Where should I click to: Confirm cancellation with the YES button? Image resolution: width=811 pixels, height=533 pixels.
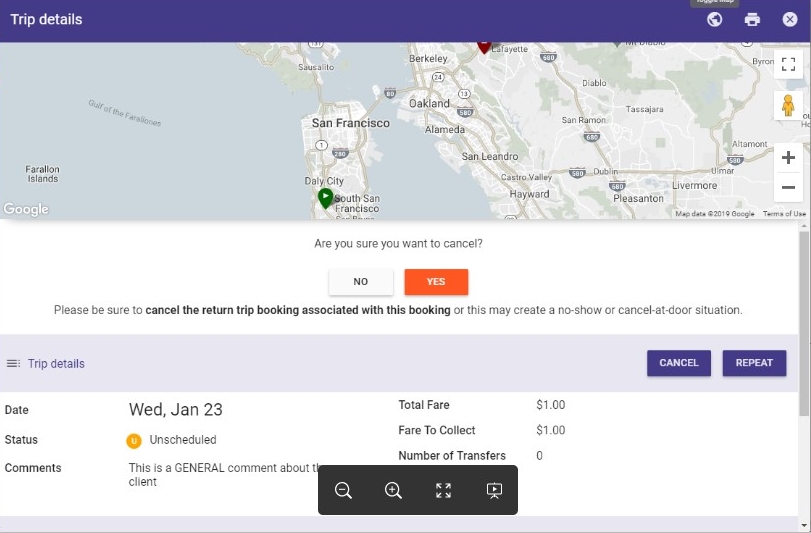coord(436,282)
